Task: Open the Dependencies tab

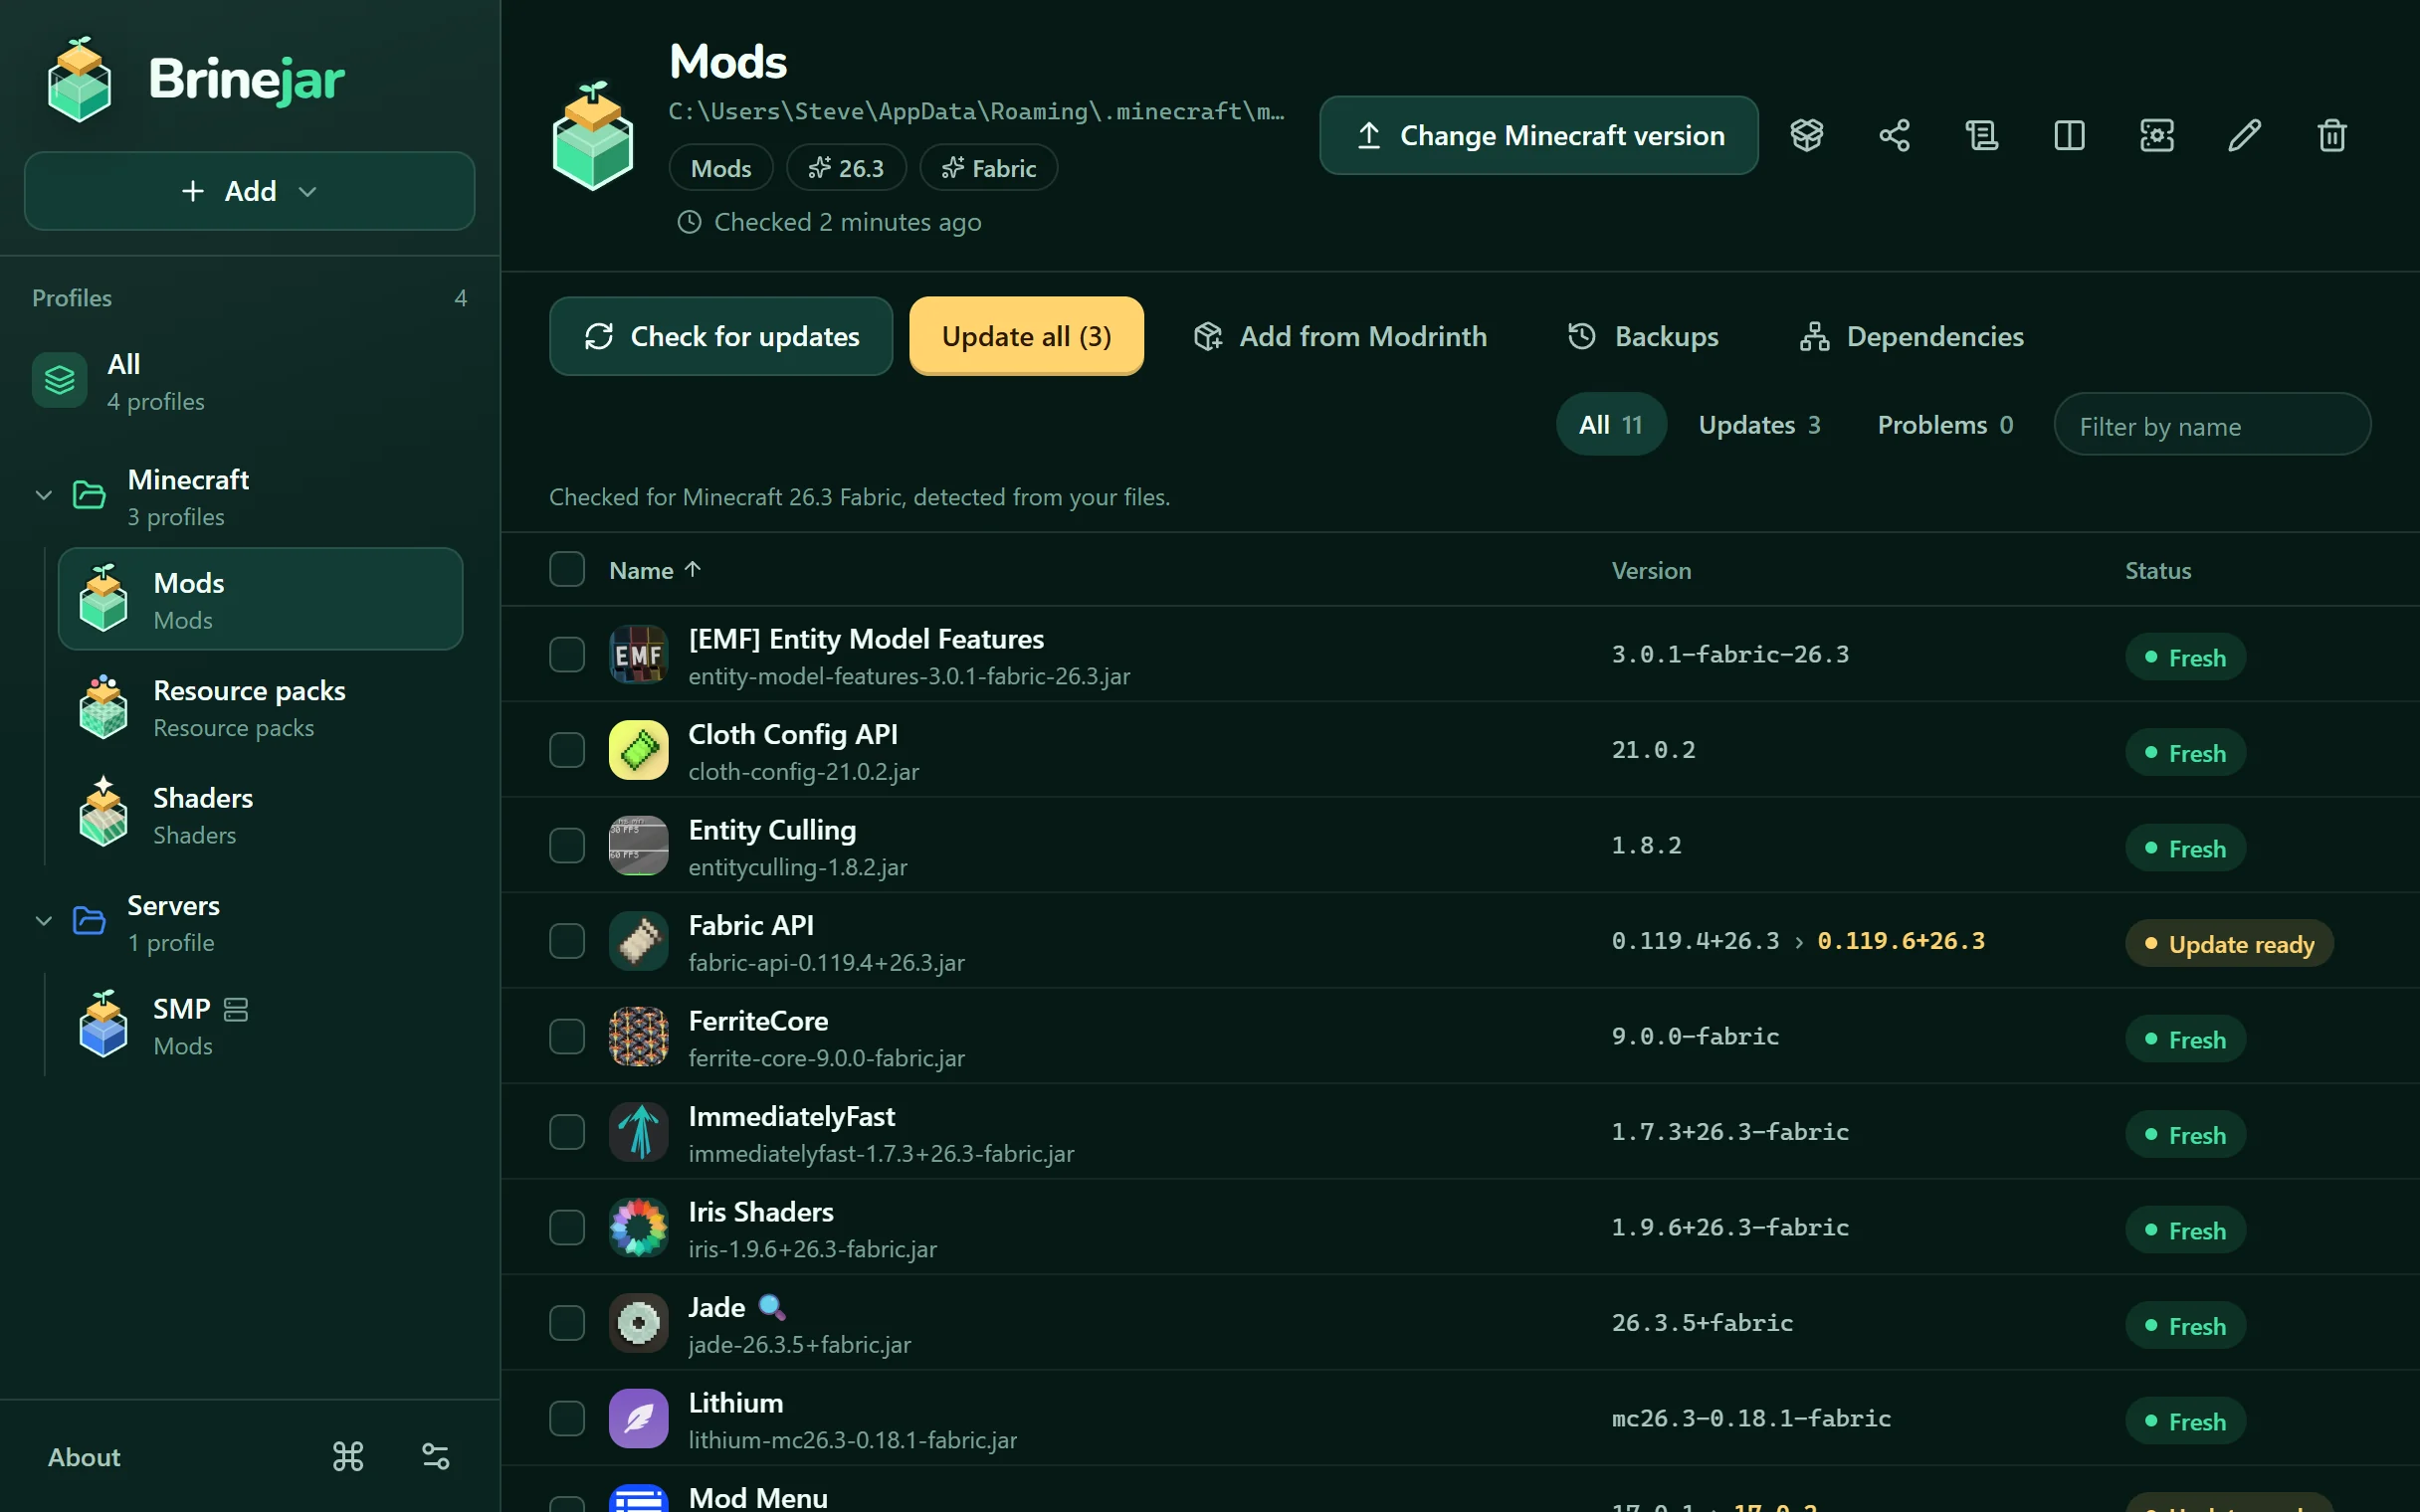Action: pyautogui.click(x=1911, y=337)
